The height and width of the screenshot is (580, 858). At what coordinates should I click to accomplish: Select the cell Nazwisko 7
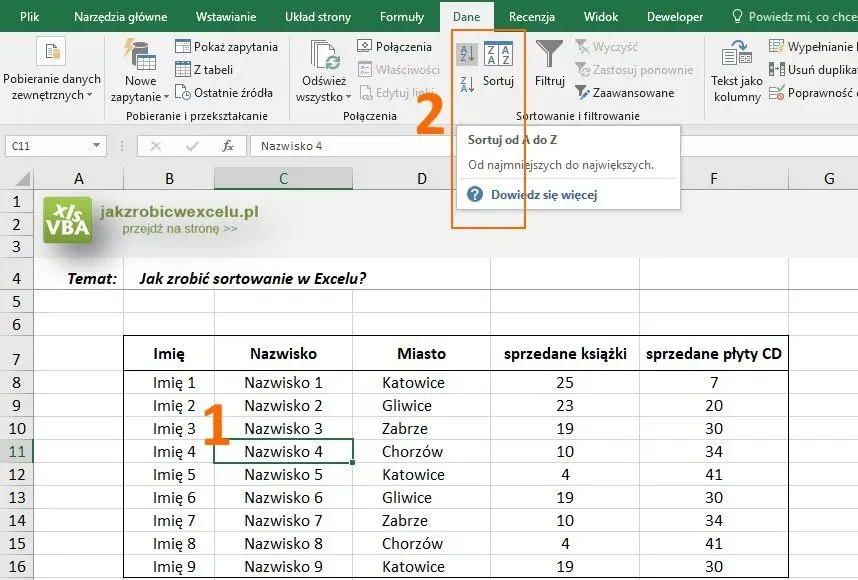click(x=283, y=520)
